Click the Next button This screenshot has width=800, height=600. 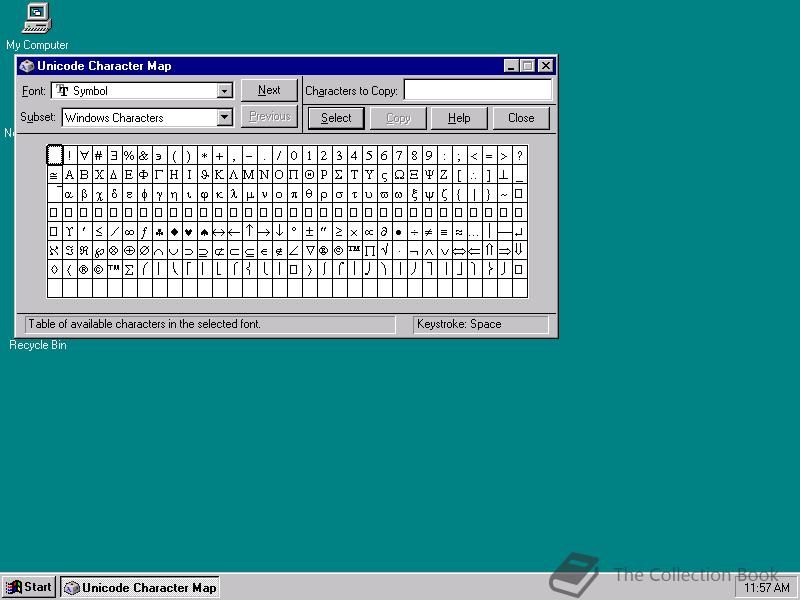tap(269, 90)
